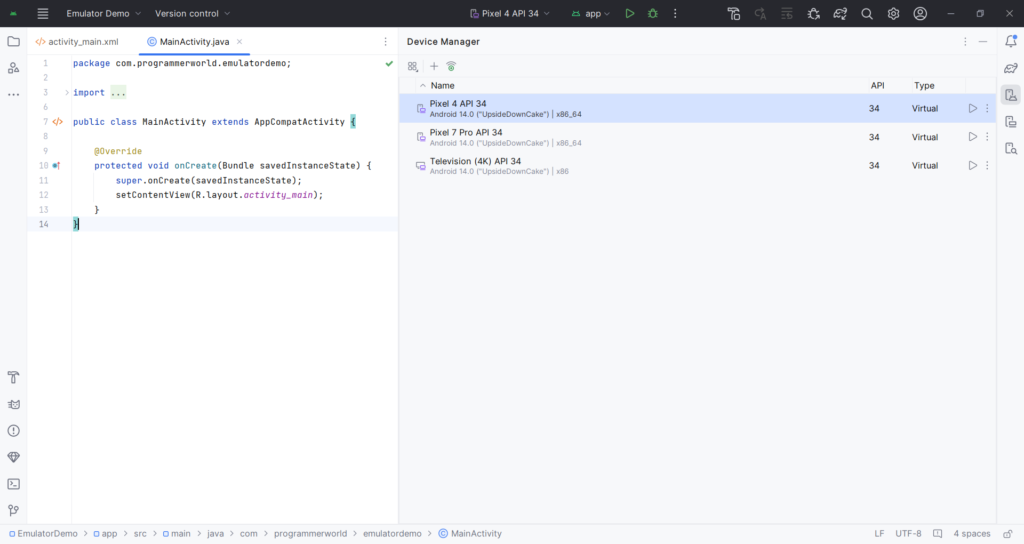Screen dimensions: 1024x544
Task: Open overflow menu for Television (4K) API 34
Action: [x=987, y=165]
